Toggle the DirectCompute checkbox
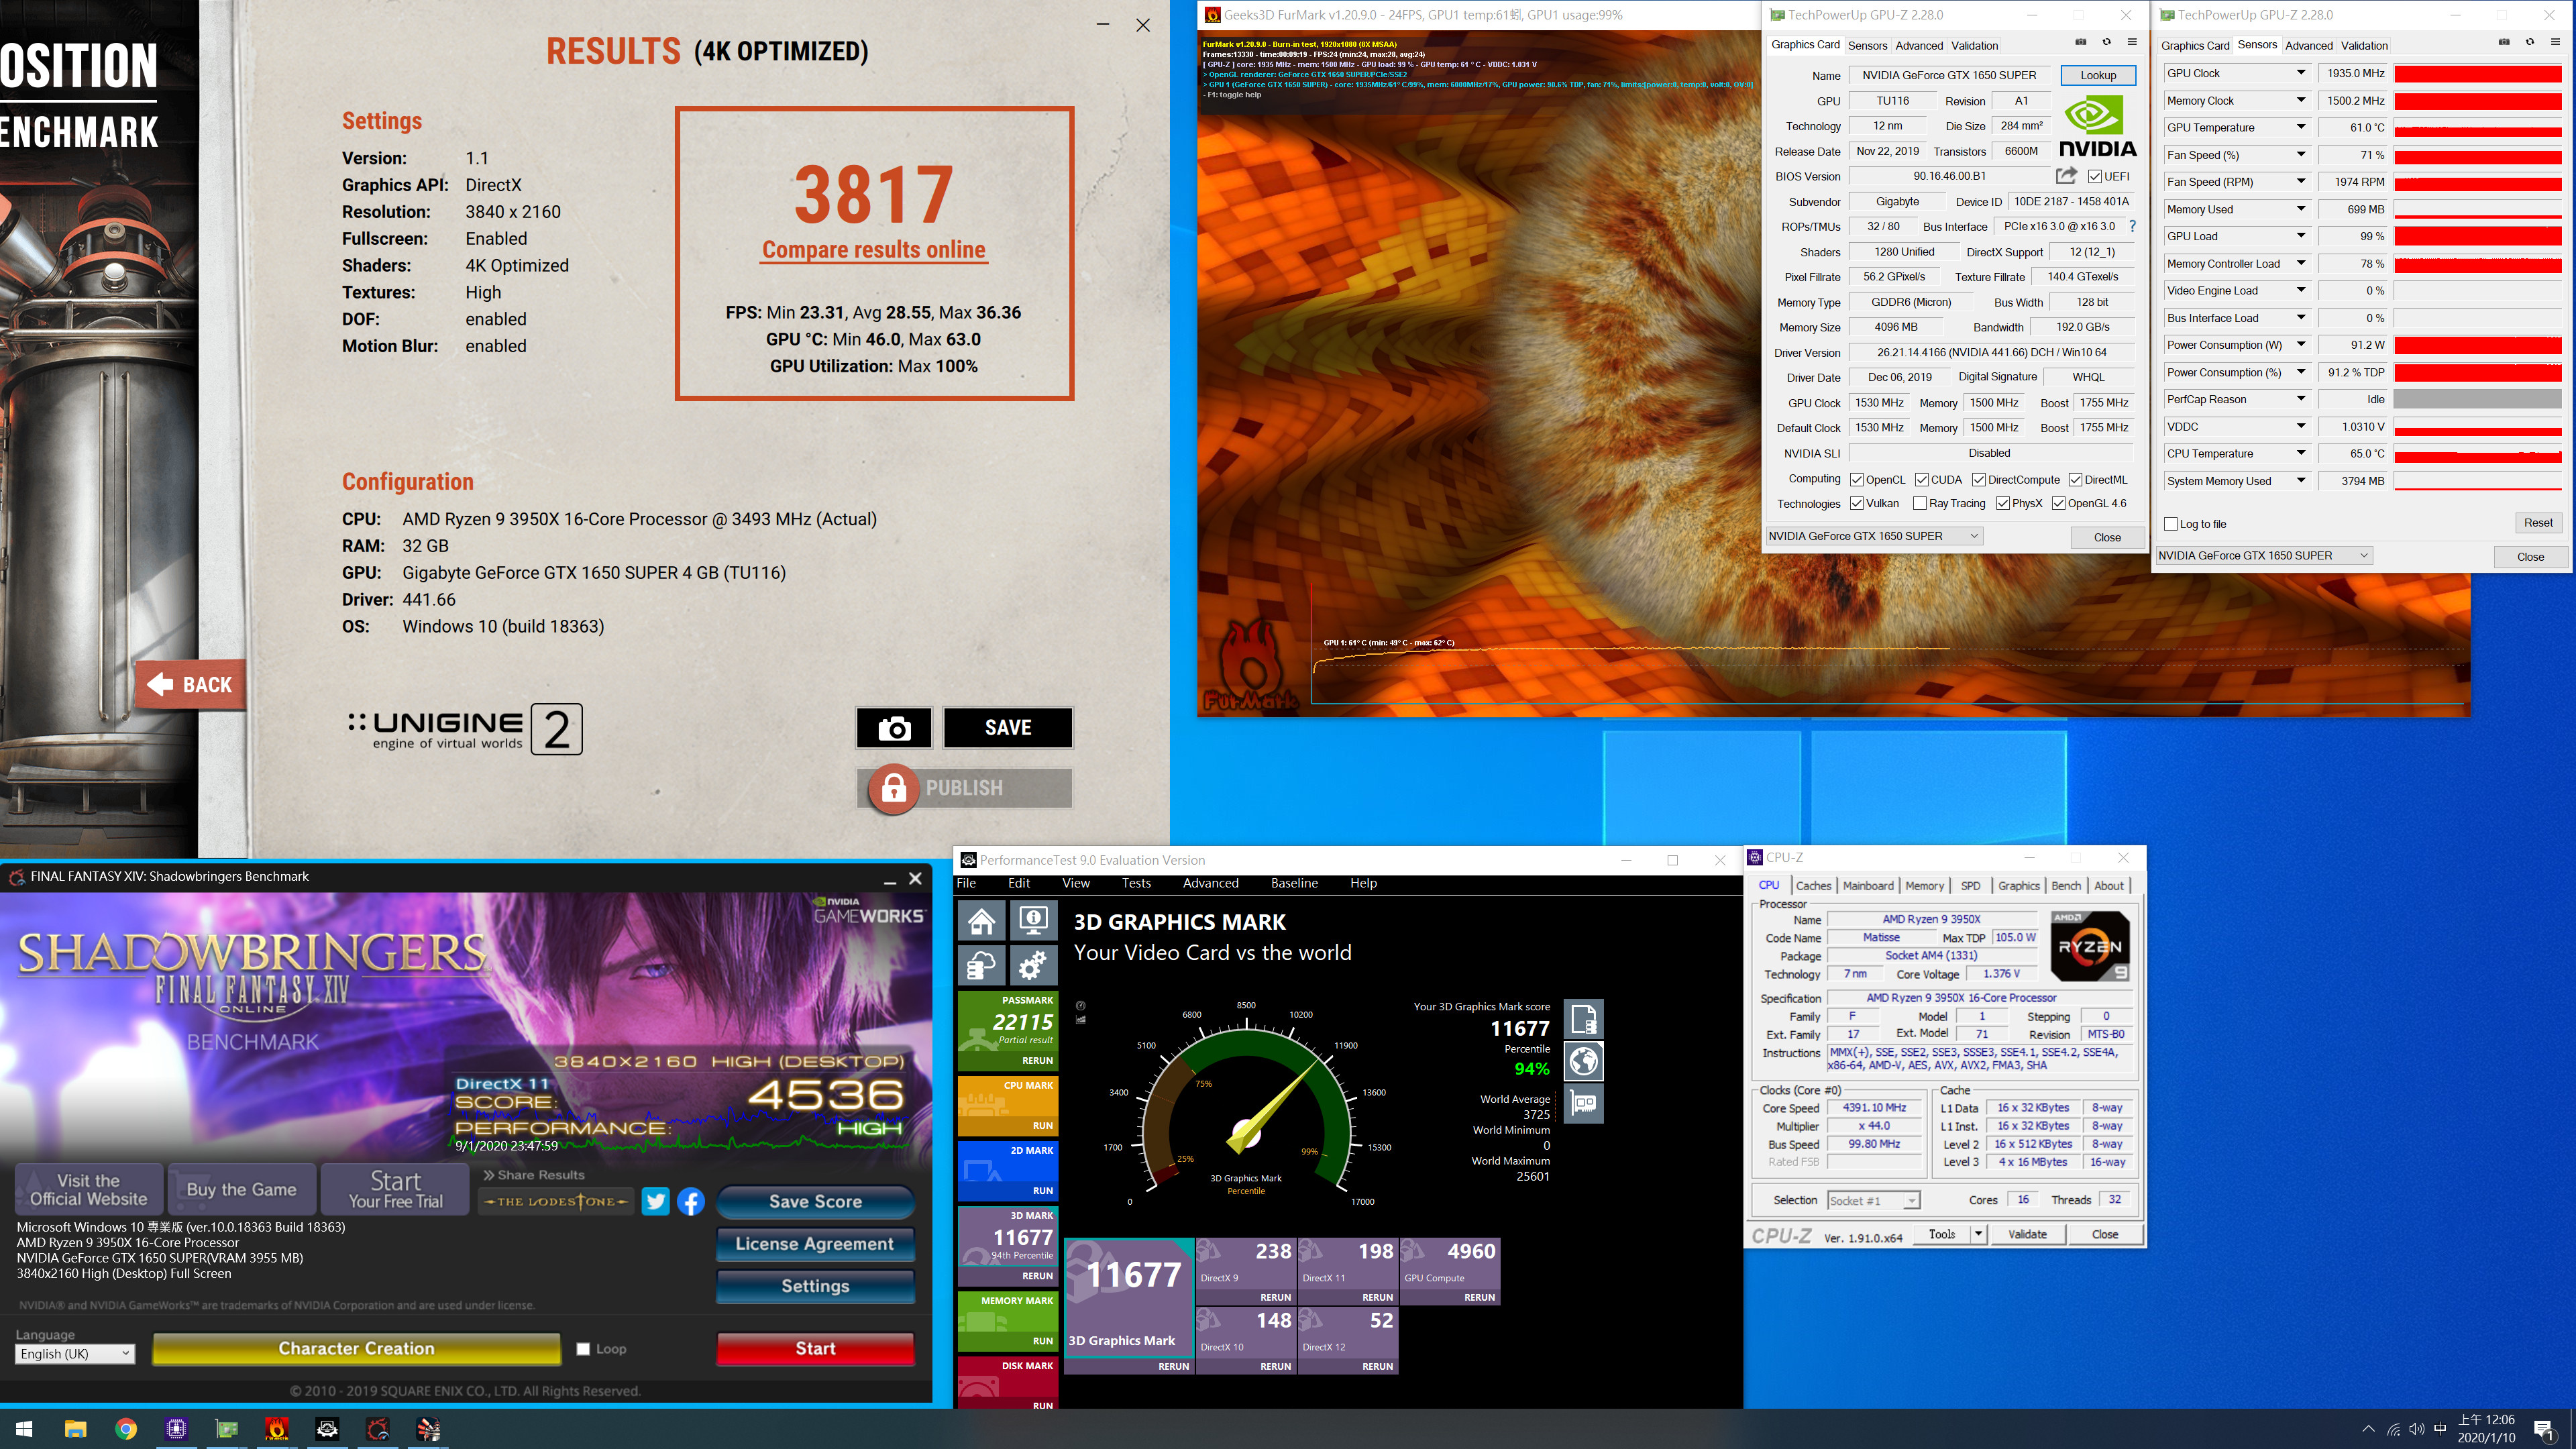This screenshot has height=1449, width=2576. coord(1979,480)
